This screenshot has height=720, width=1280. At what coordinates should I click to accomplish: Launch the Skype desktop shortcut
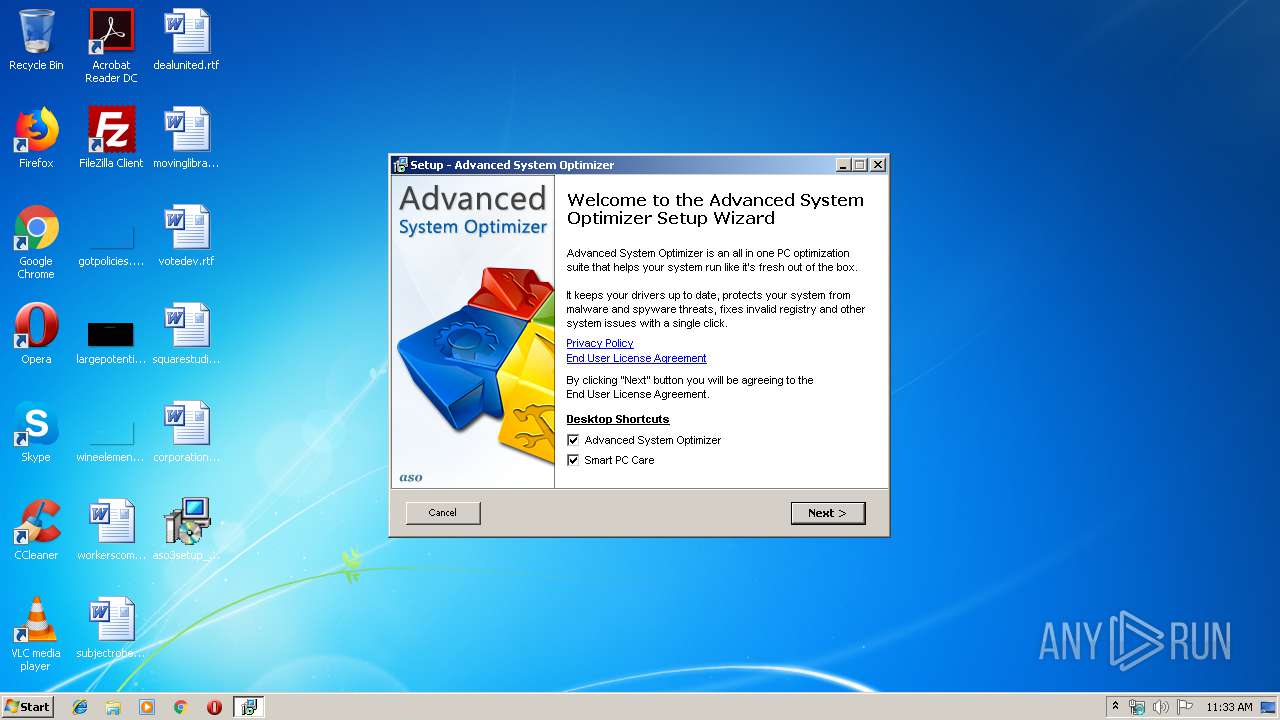36,432
